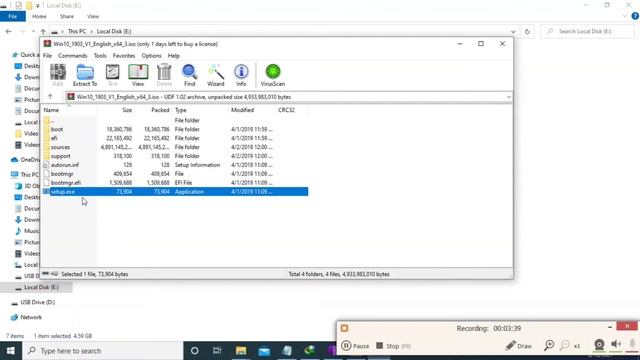Select USB Drive (D:) in navigation pane

pos(38,302)
